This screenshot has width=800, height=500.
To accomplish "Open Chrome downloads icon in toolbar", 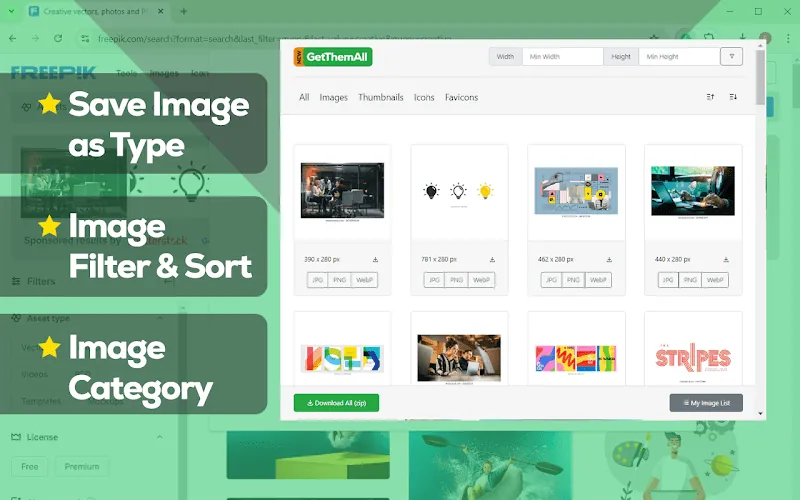I will click(742, 37).
